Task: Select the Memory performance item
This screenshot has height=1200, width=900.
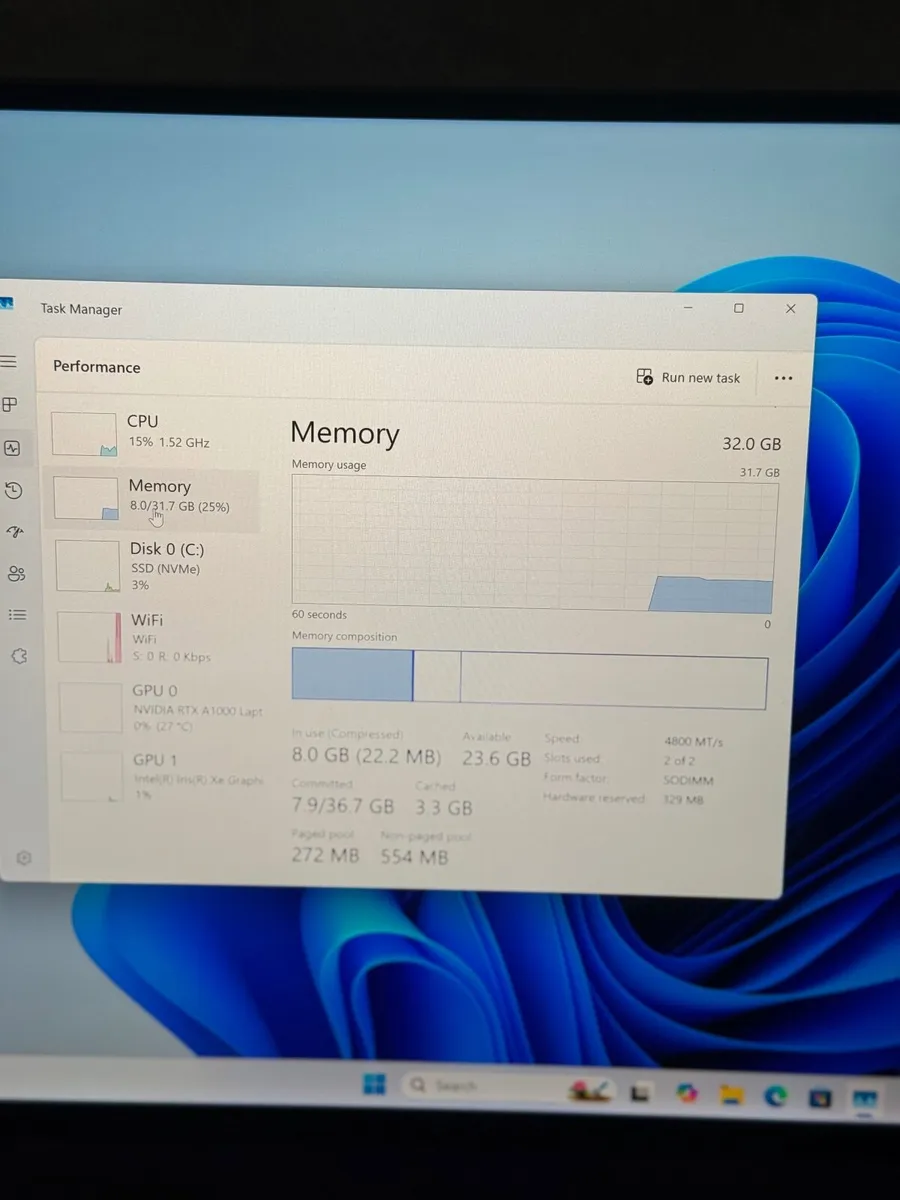Action: (x=152, y=498)
